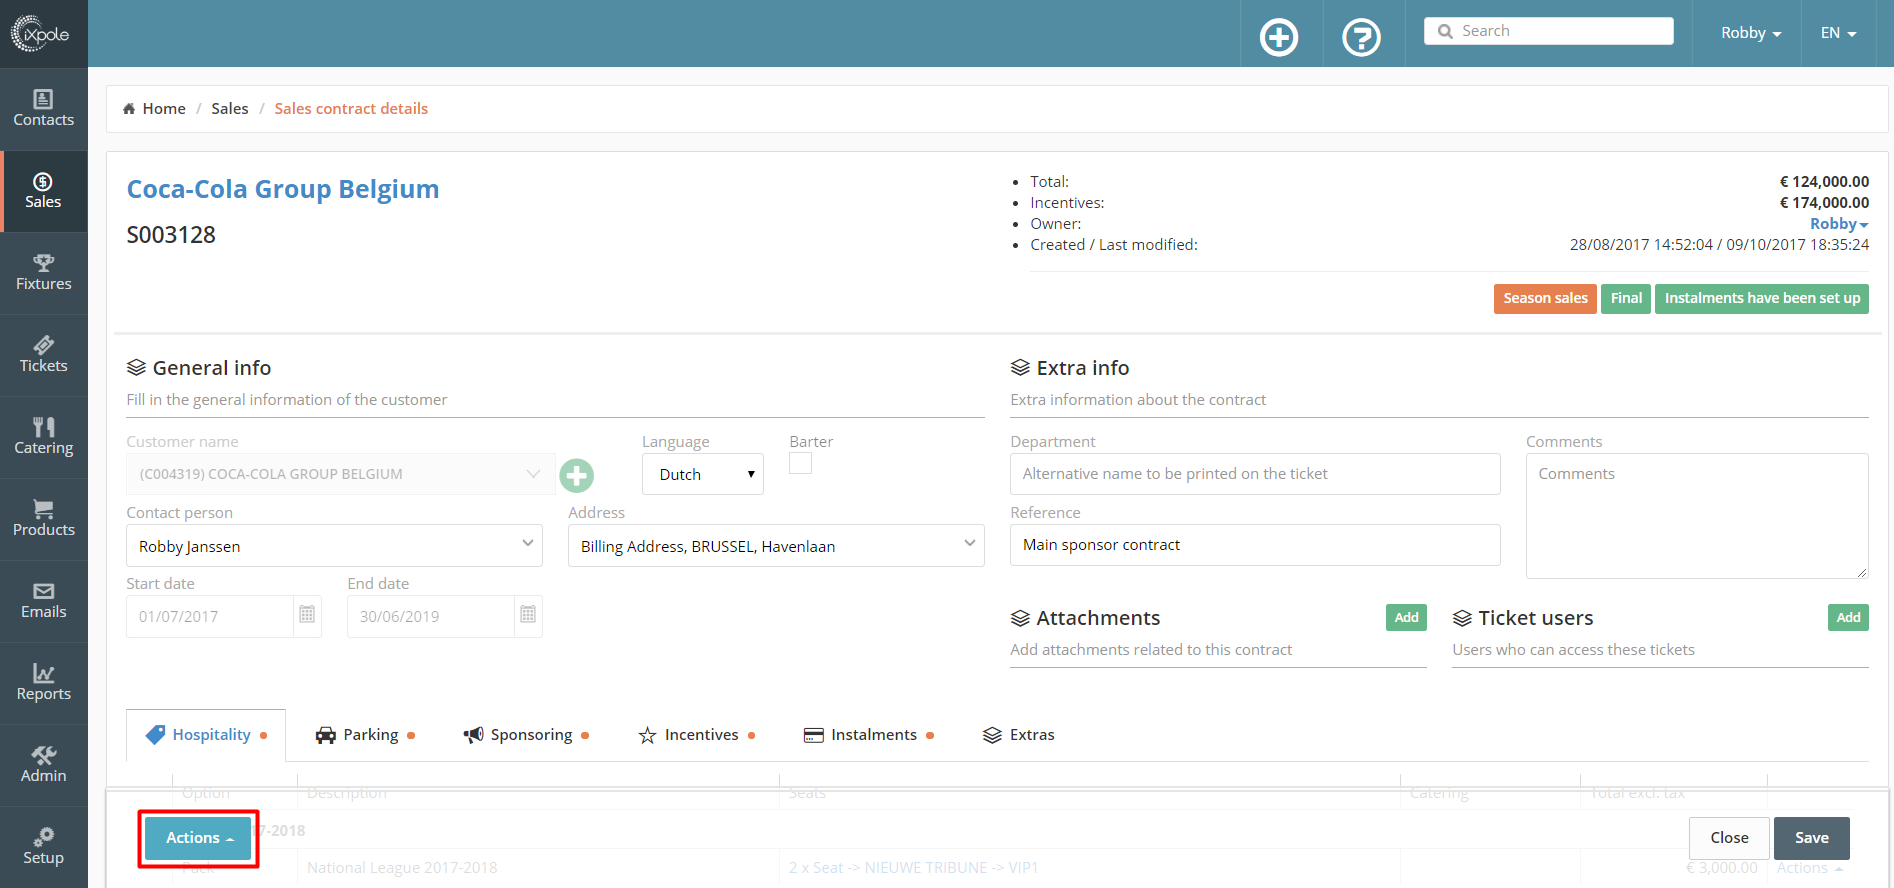Click contract number S003128
This screenshot has width=1894, height=888.
[171, 235]
